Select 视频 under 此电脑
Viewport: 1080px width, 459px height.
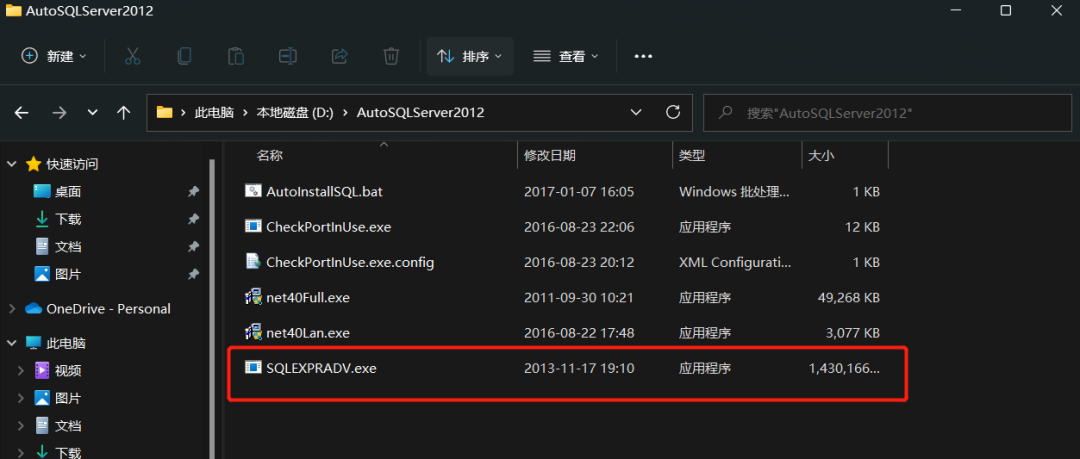tap(68, 371)
